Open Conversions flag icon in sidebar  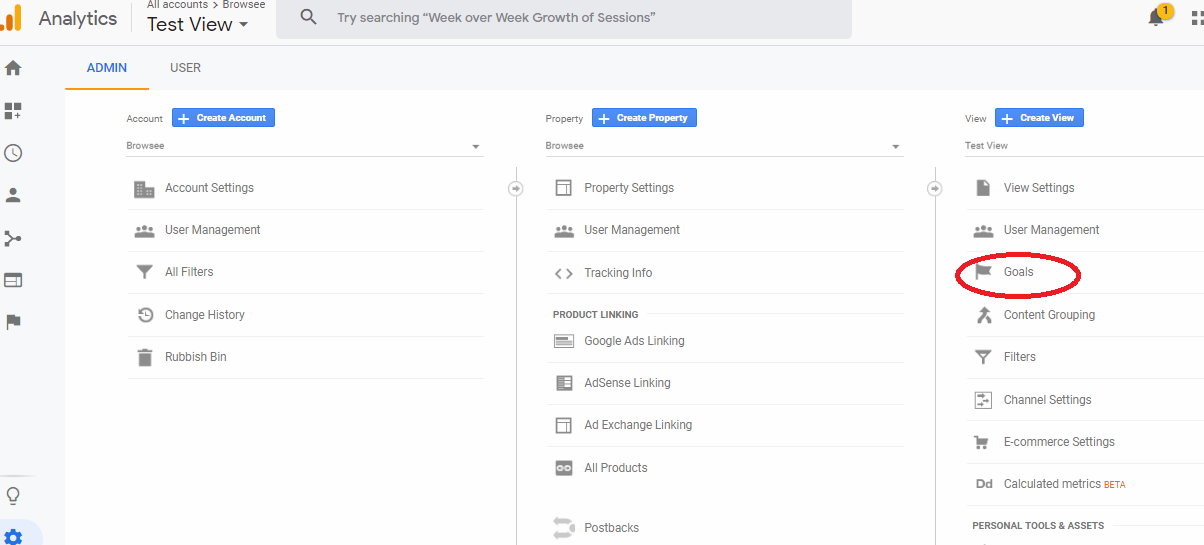pos(13,322)
